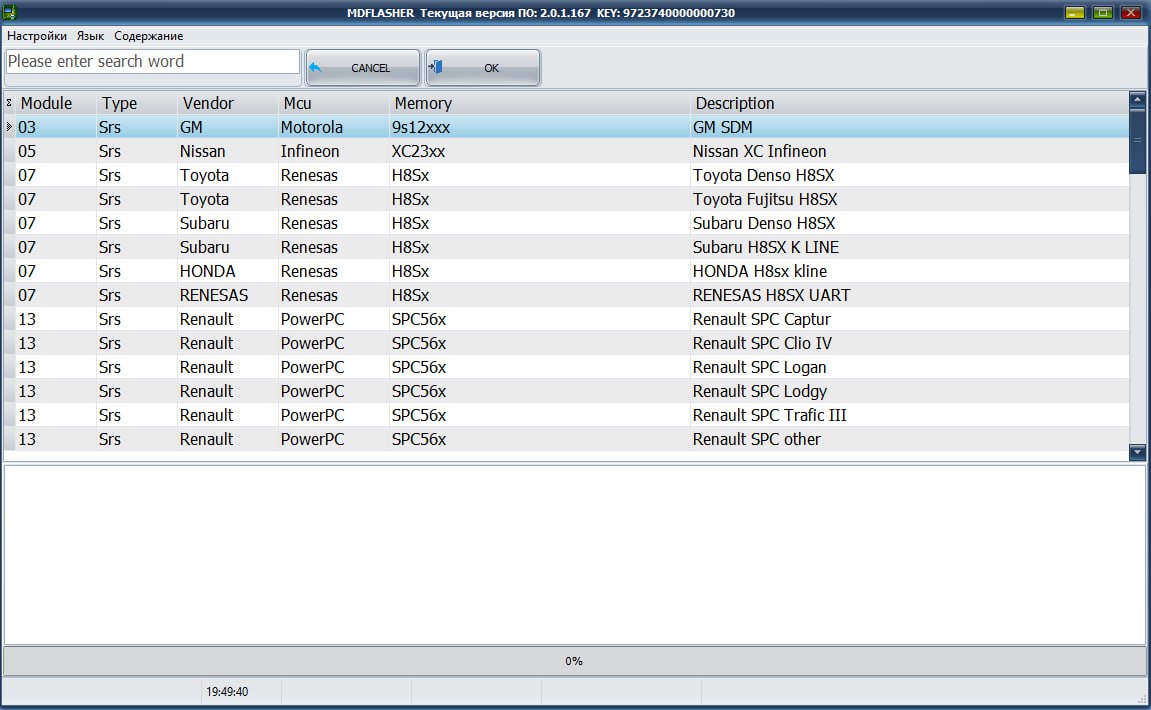1151x710 pixels.
Task: Select the Subaru H8SX K LINE row
Action: (567, 247)
